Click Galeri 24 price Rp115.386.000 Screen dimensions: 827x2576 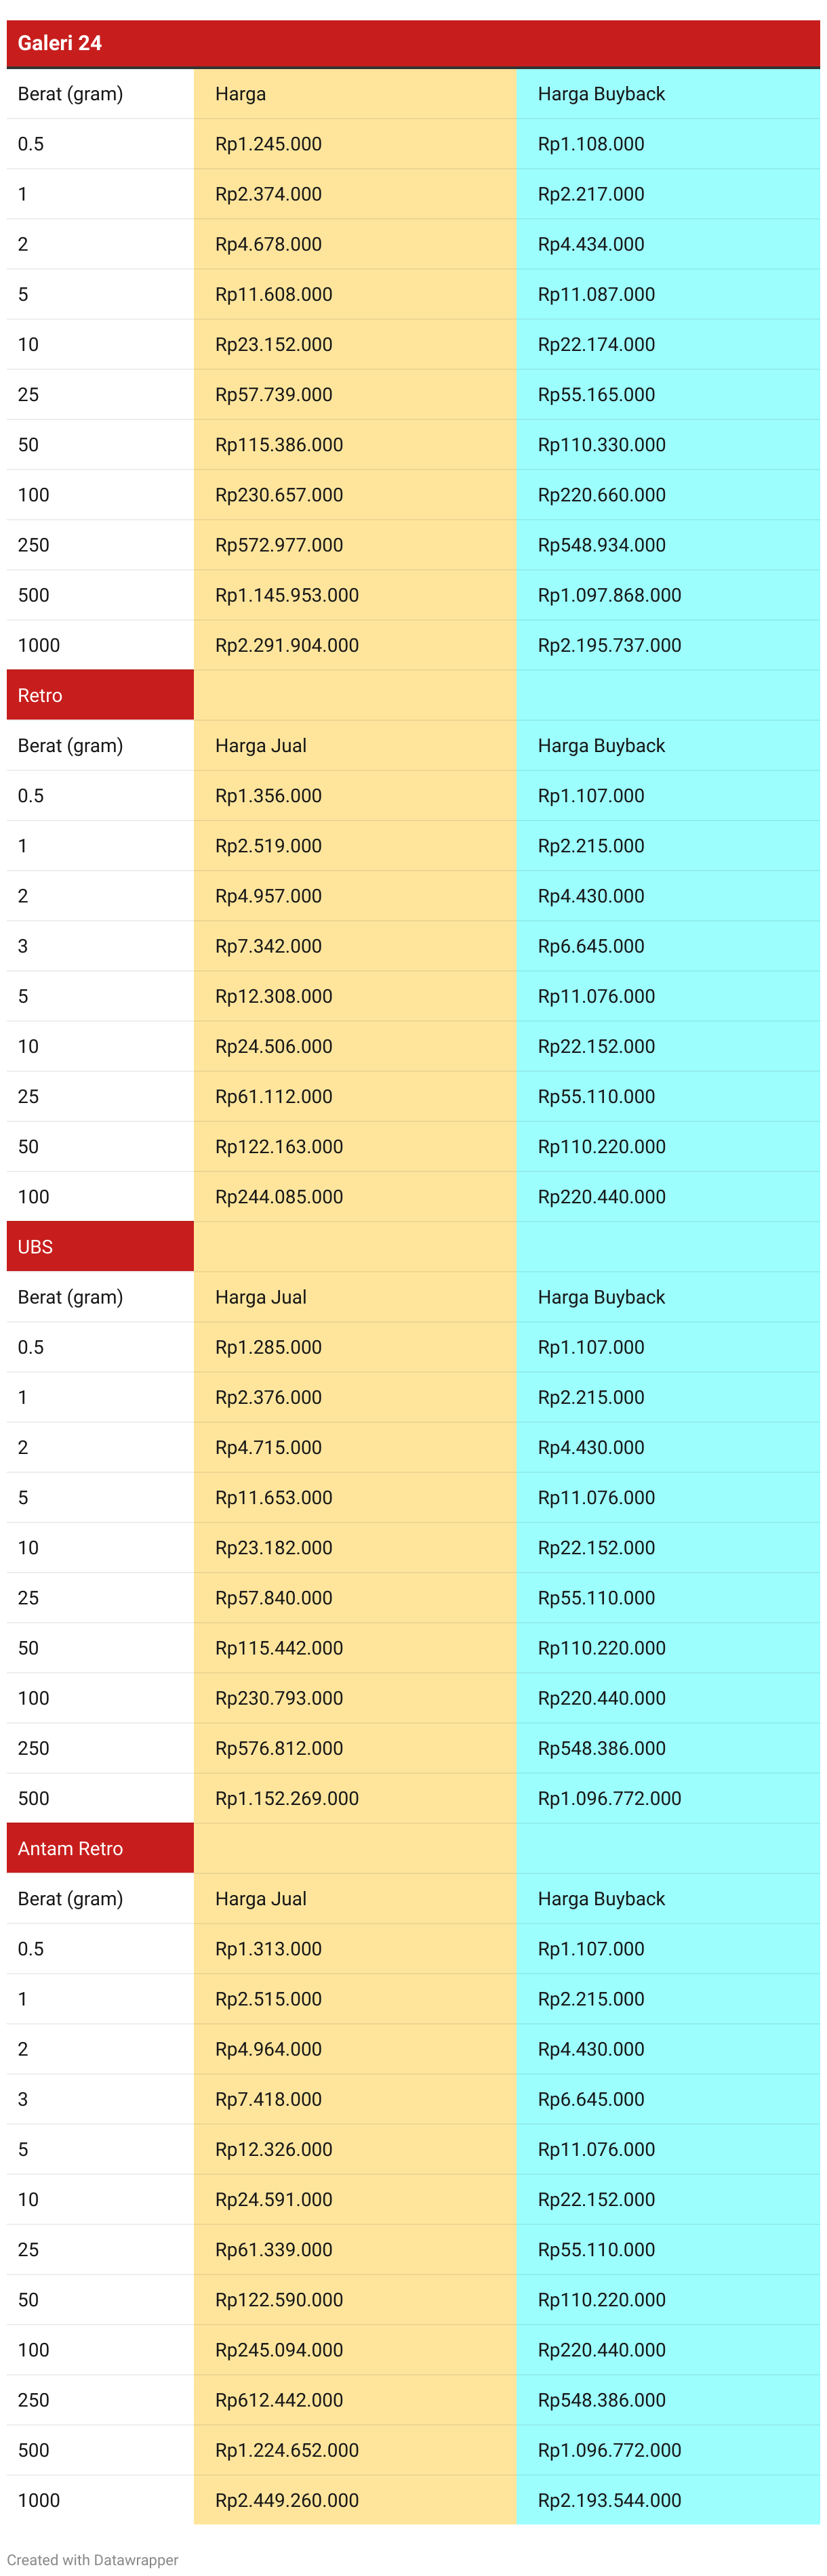click(279, 445)
